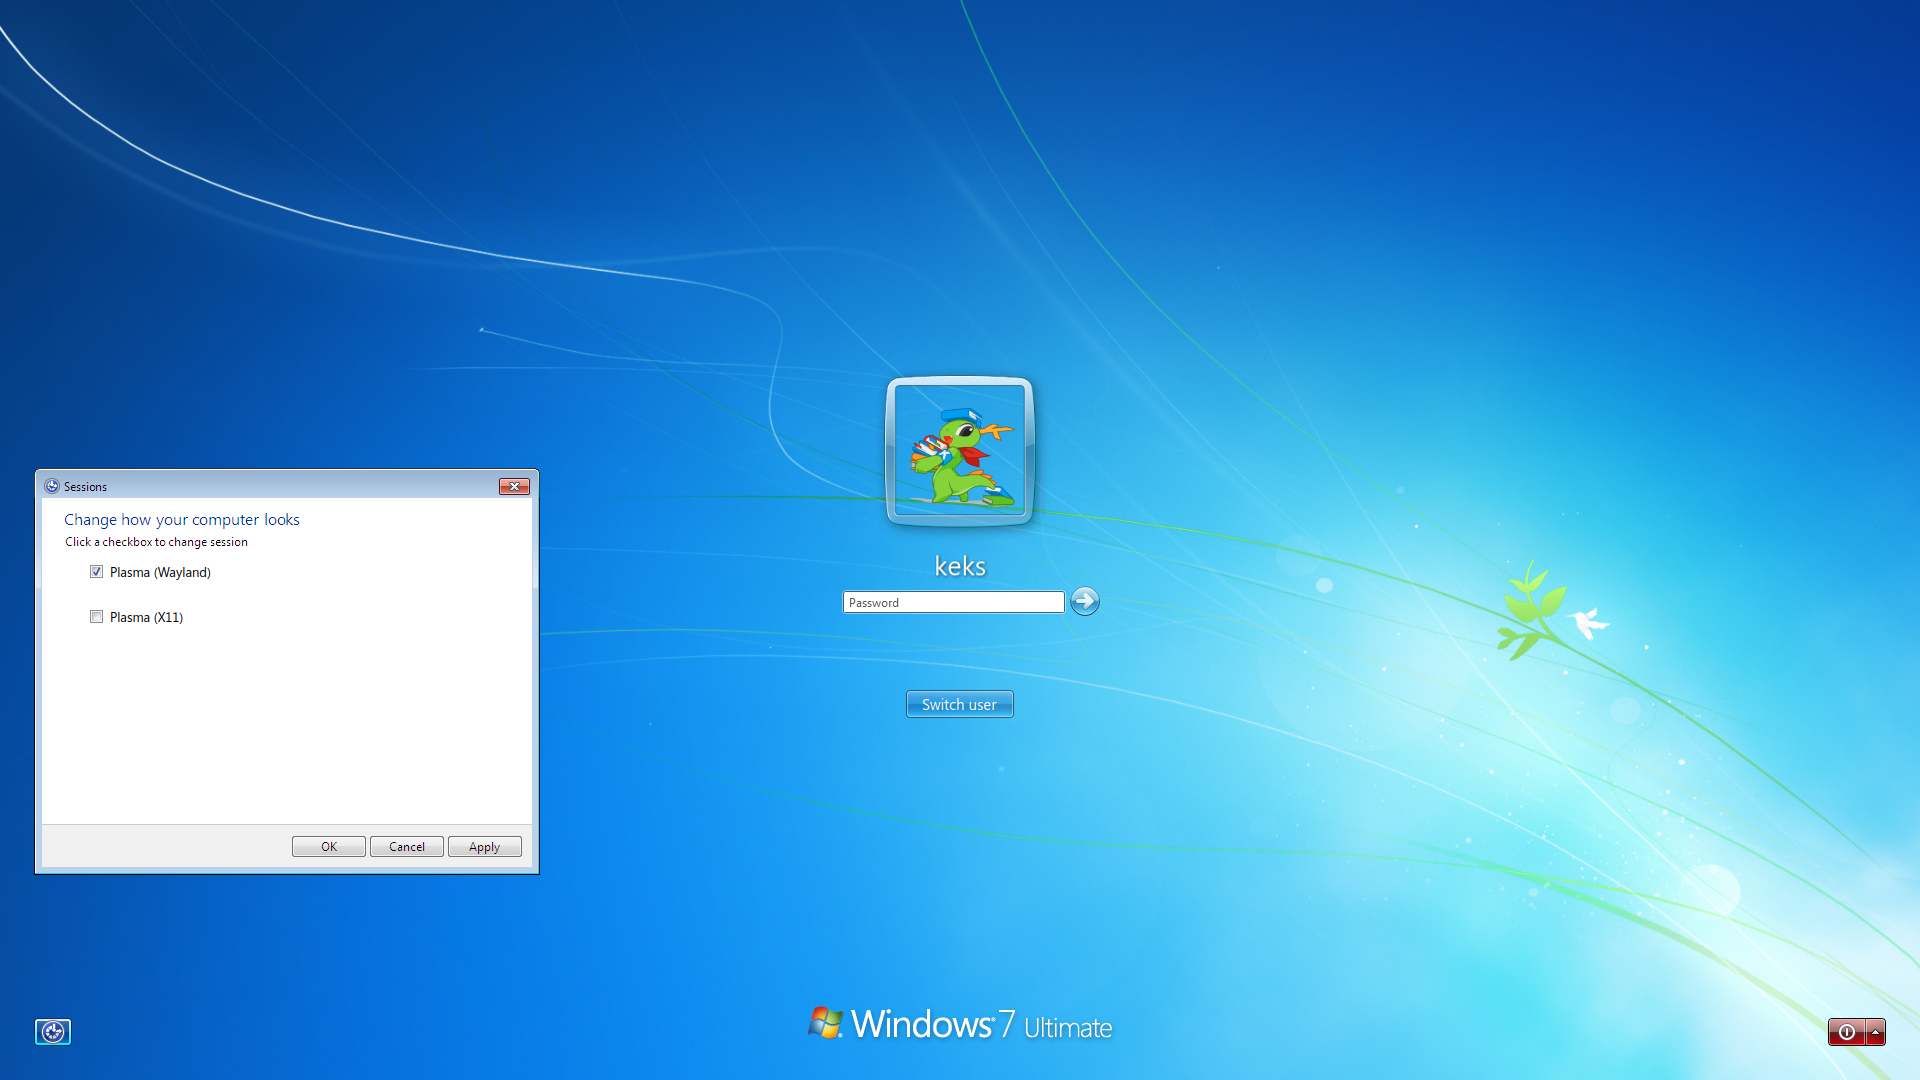Click the keks username label

960,566
